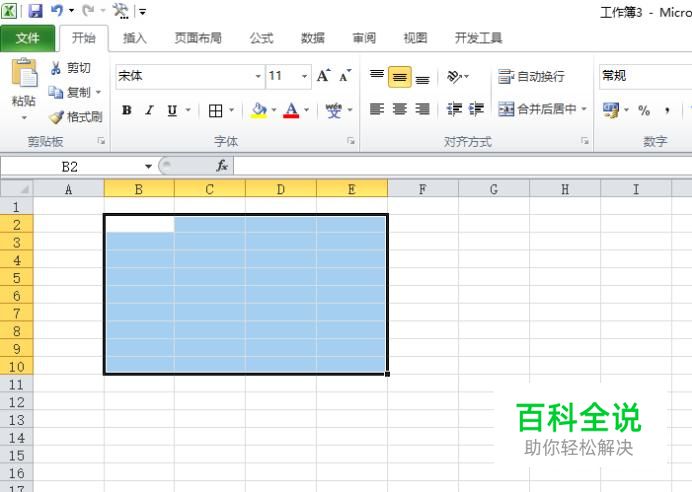Click the formula bar input area
692x492 pixels.
tap(463, 166)
